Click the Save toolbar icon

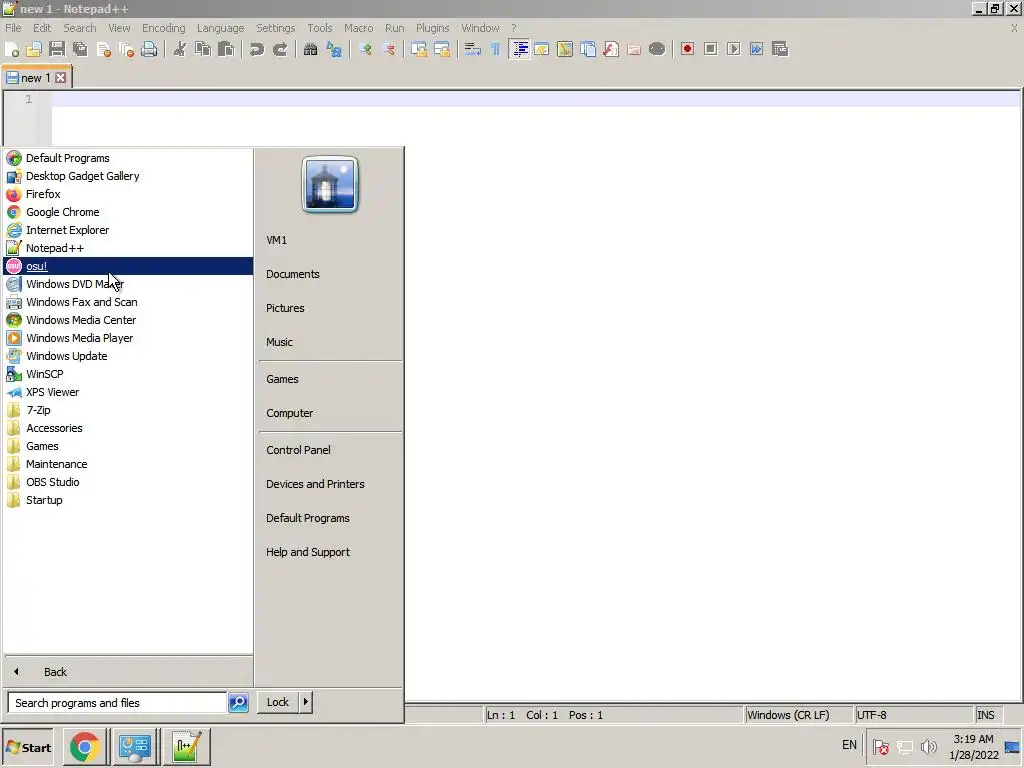(x=57, y=50)
